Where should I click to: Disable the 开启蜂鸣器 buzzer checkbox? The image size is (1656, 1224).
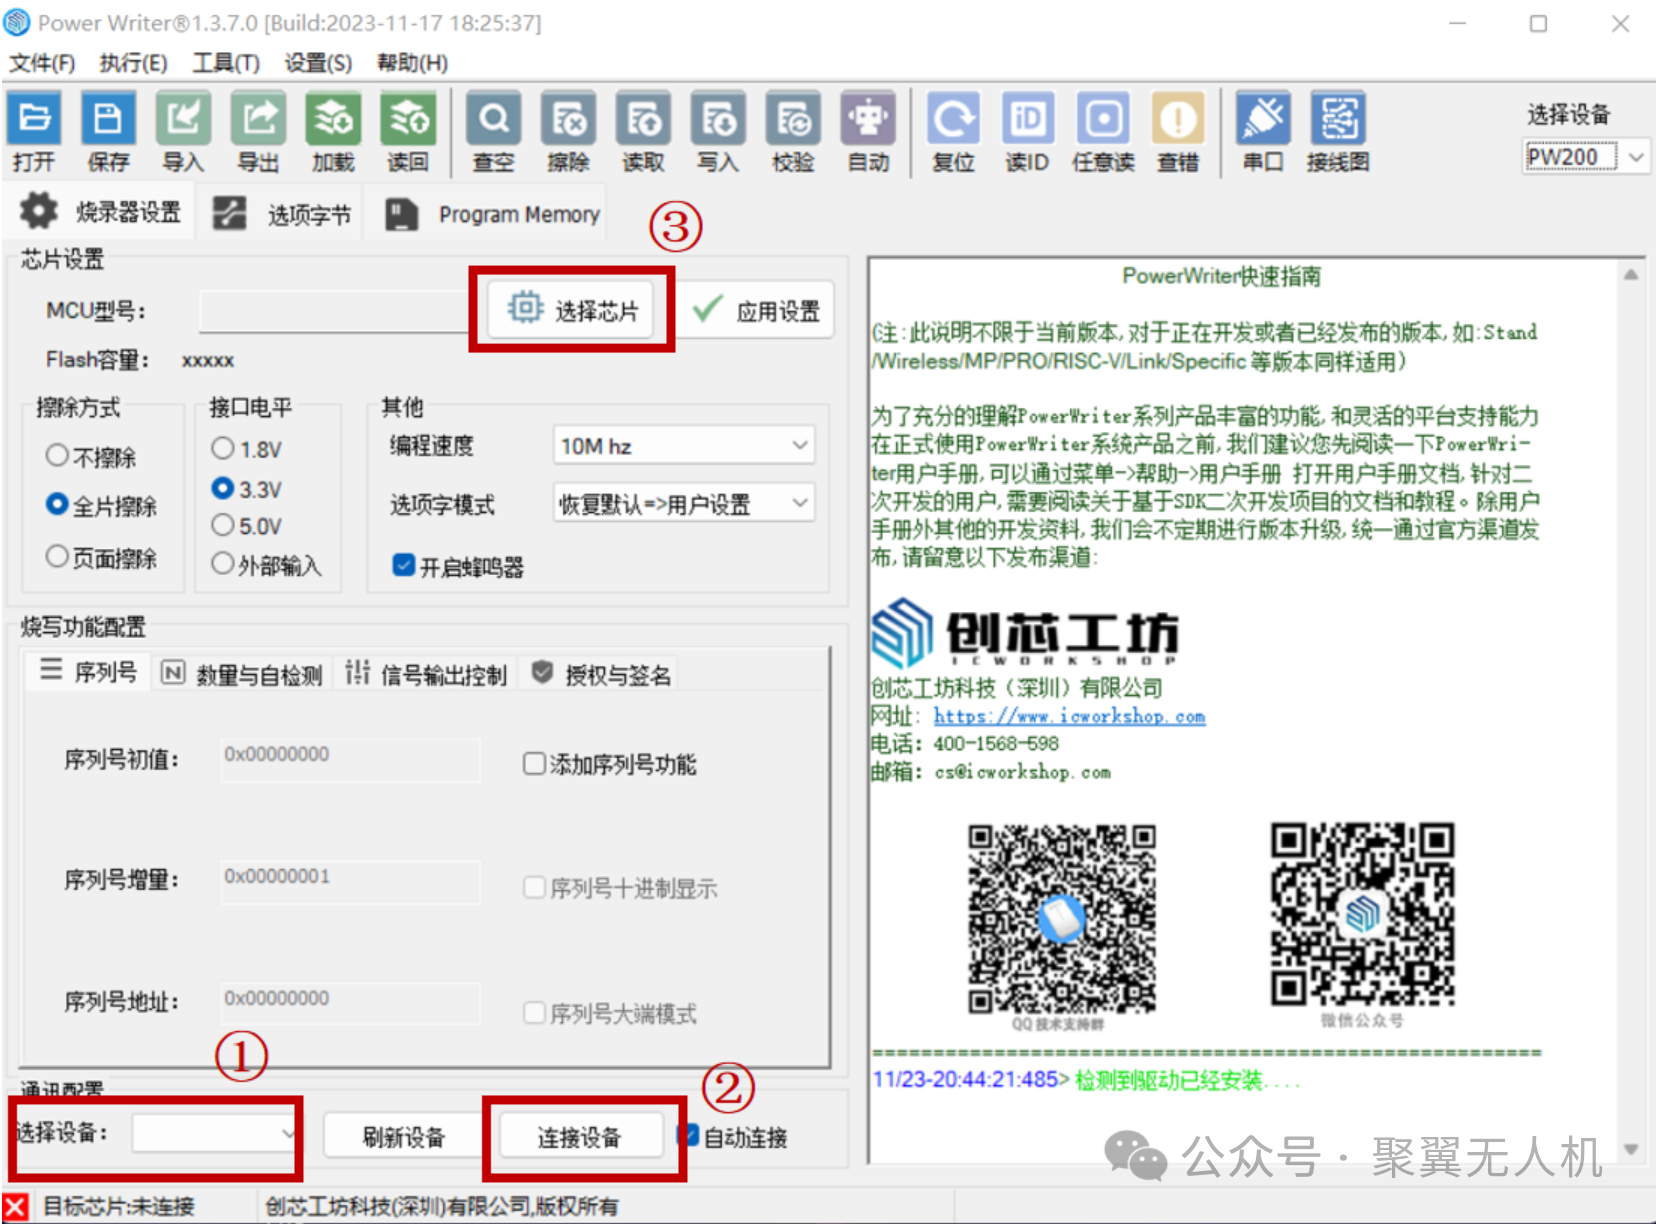click(404, 566)
